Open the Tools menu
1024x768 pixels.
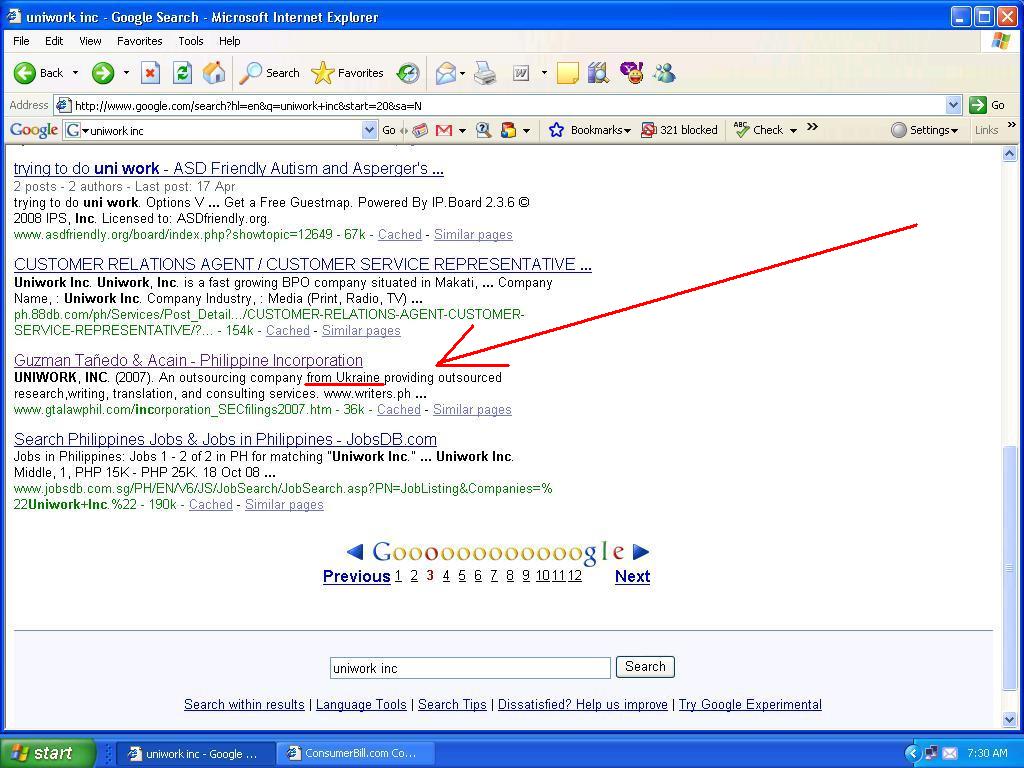(191, 41)
